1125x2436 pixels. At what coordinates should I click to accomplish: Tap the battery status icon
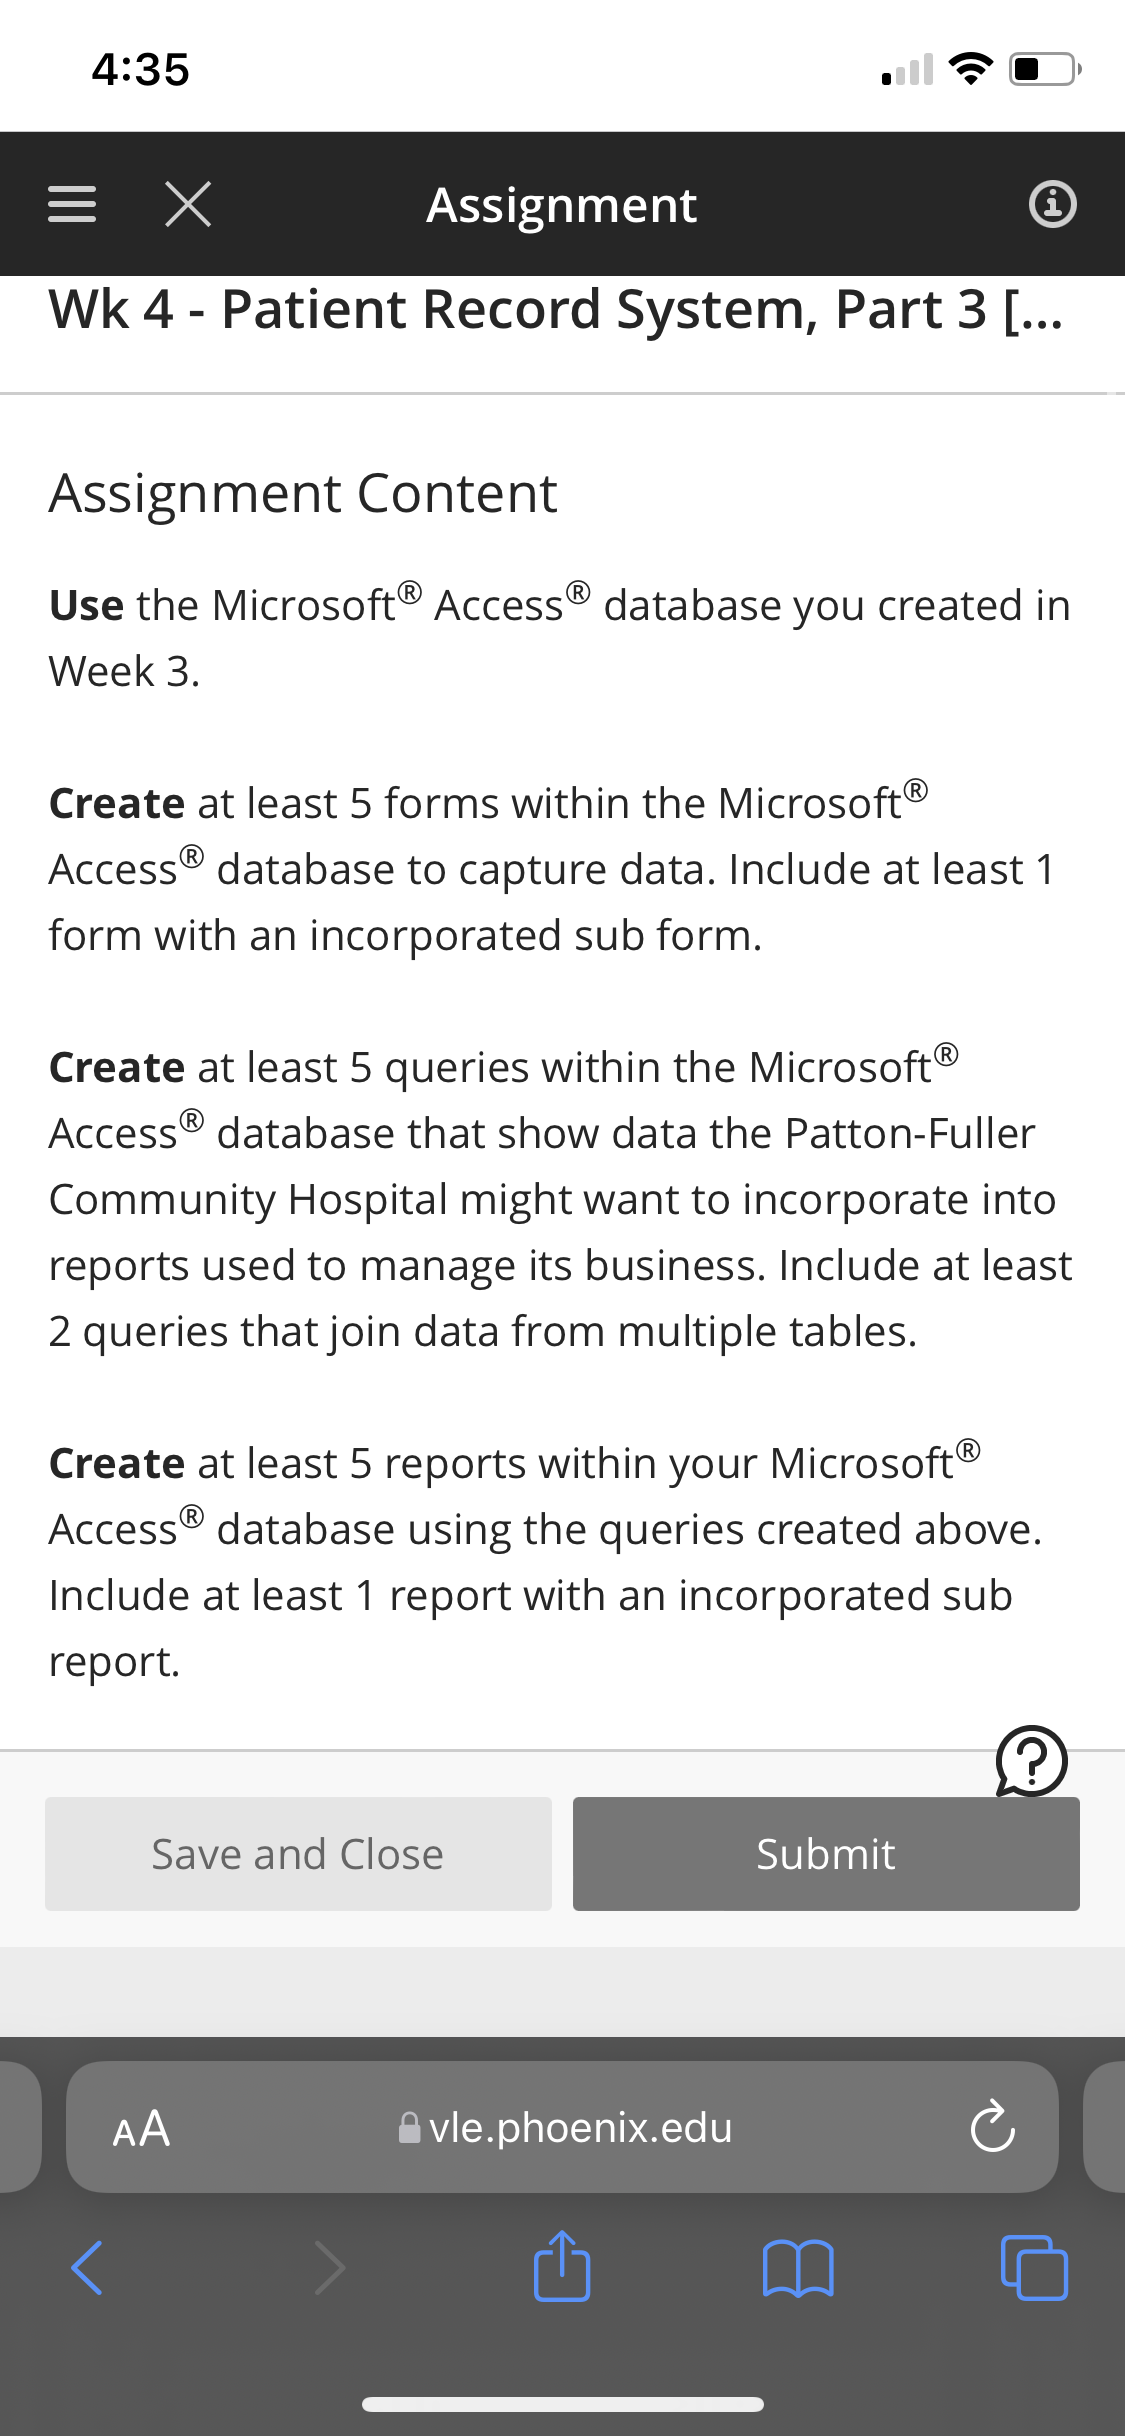(1045, 70)
